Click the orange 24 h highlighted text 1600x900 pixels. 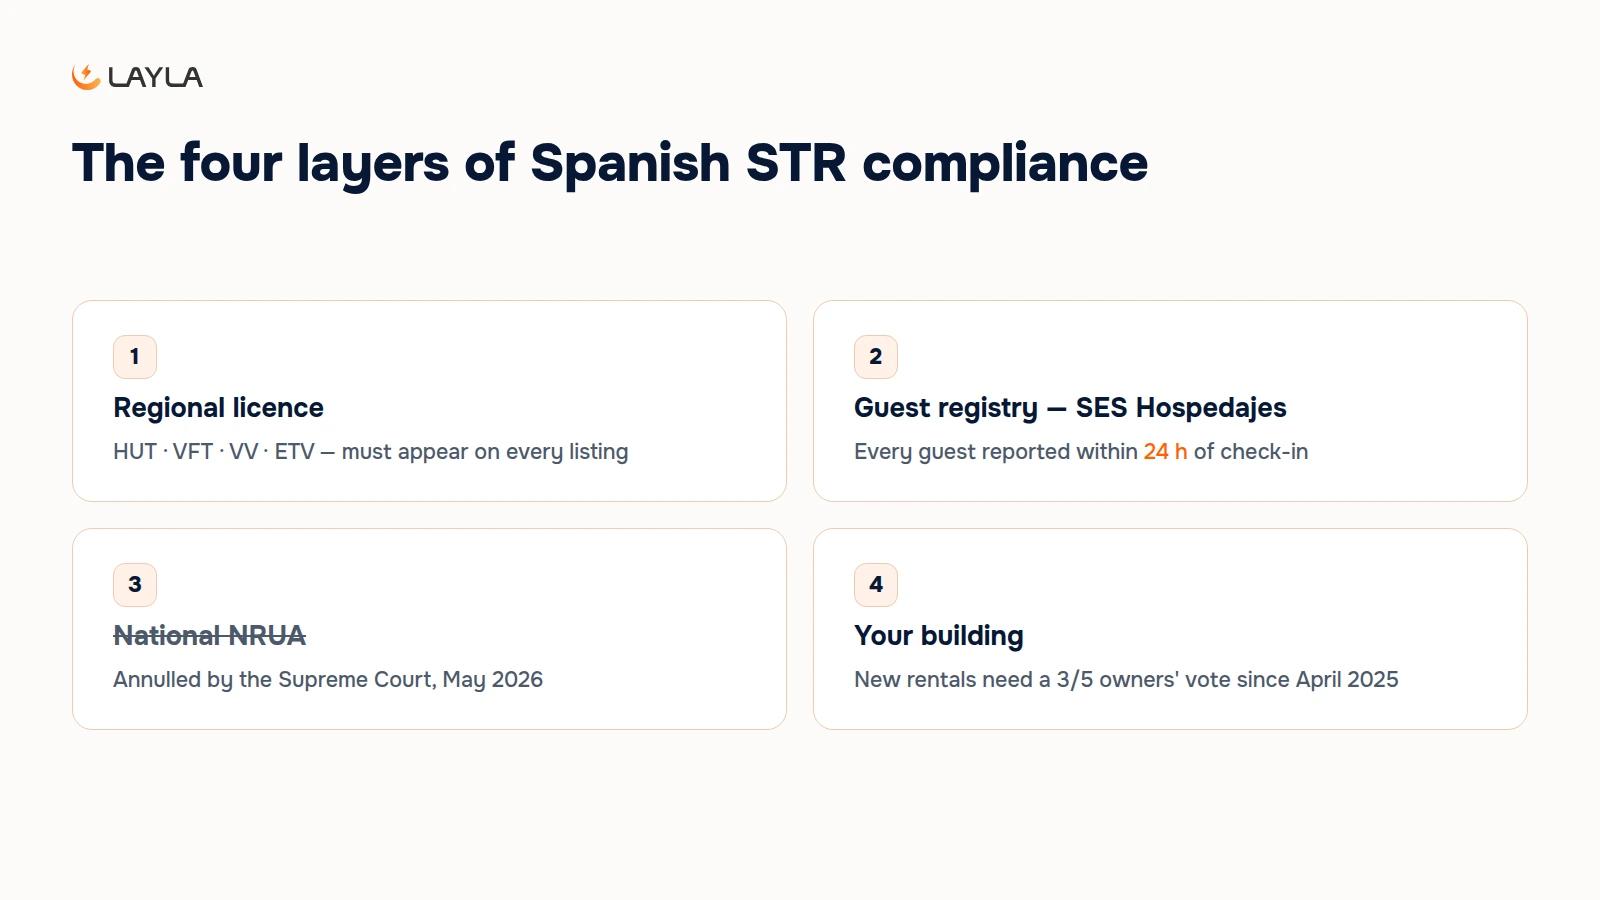click(x=1165, y=452)
